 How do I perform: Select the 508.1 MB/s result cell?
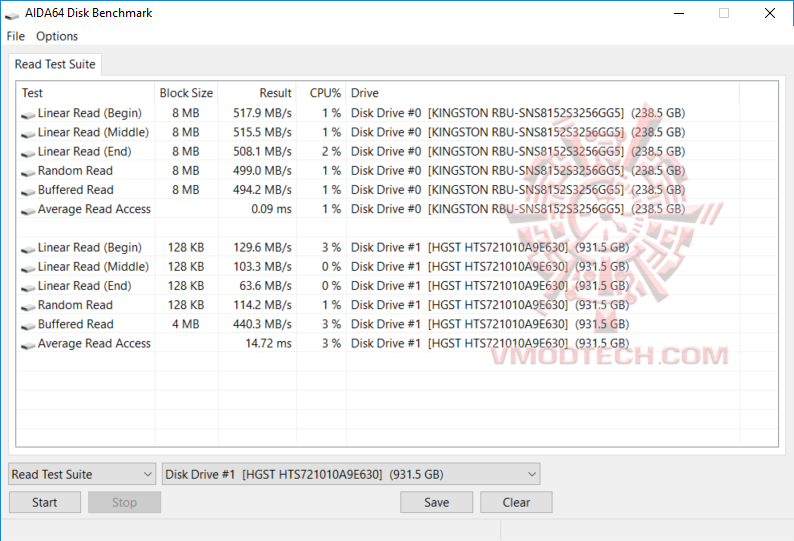262,151
